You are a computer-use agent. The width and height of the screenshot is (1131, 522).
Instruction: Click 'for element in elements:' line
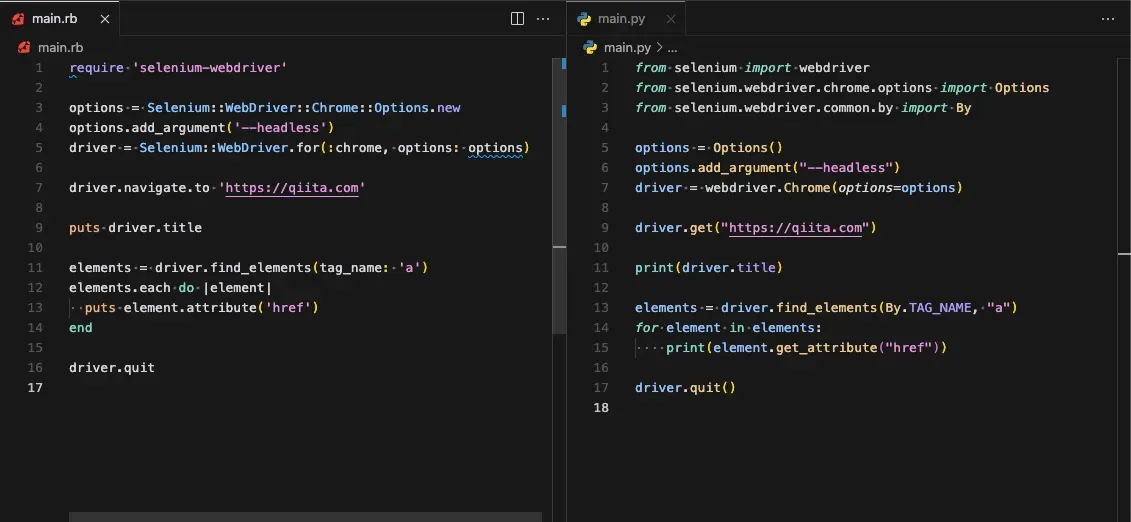click(x=729, y=328)
